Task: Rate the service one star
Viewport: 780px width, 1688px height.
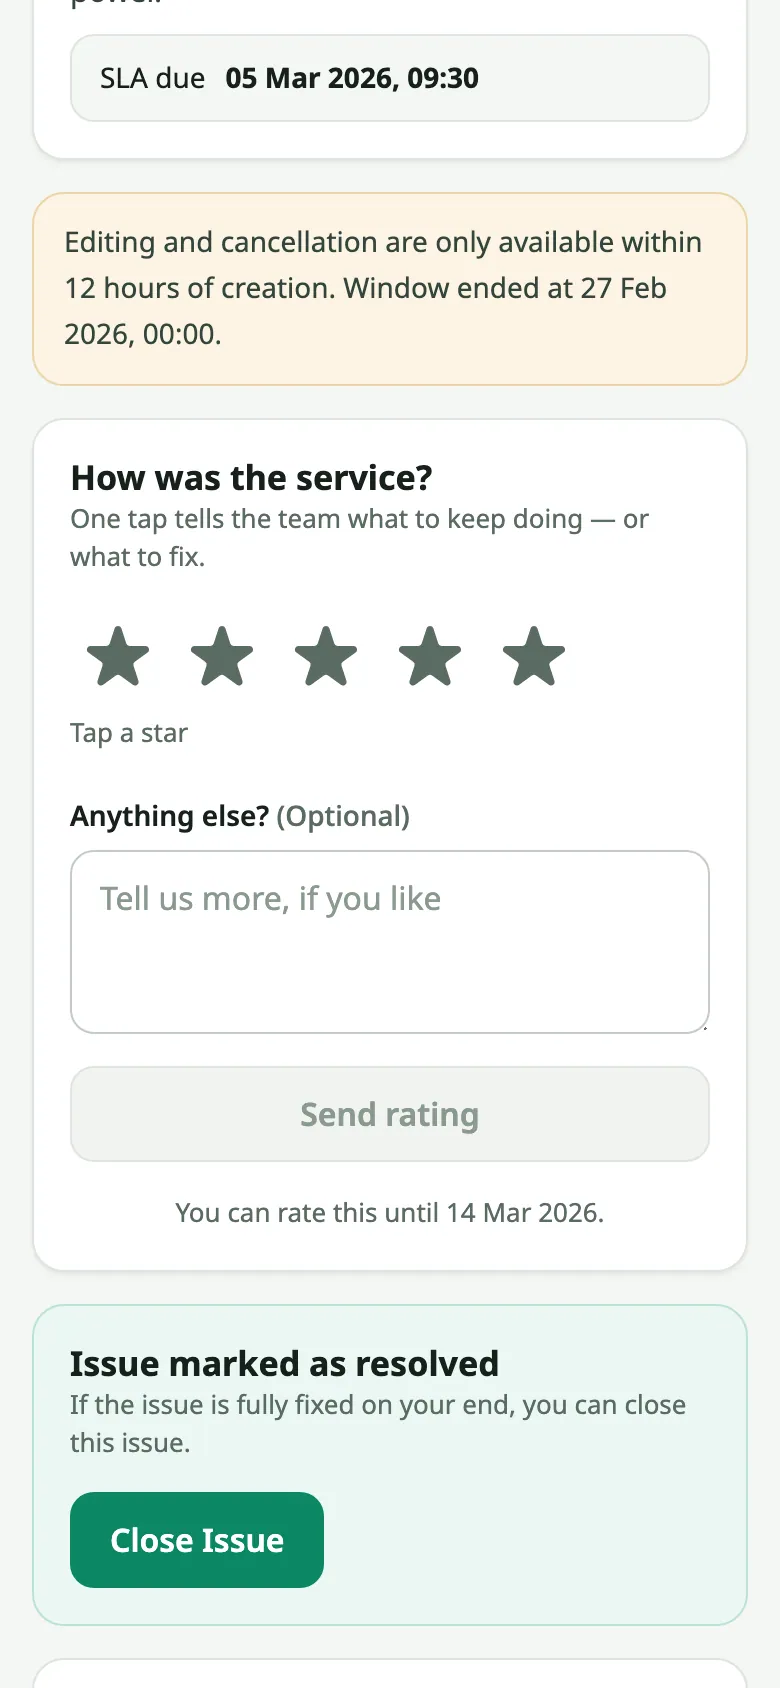Action: coord(118,657)
